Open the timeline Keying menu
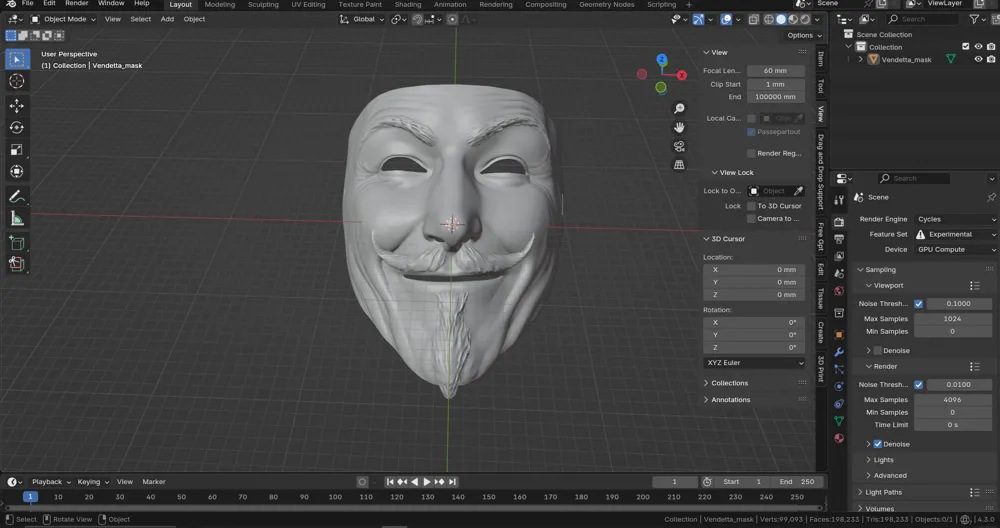 coord(92,482)
